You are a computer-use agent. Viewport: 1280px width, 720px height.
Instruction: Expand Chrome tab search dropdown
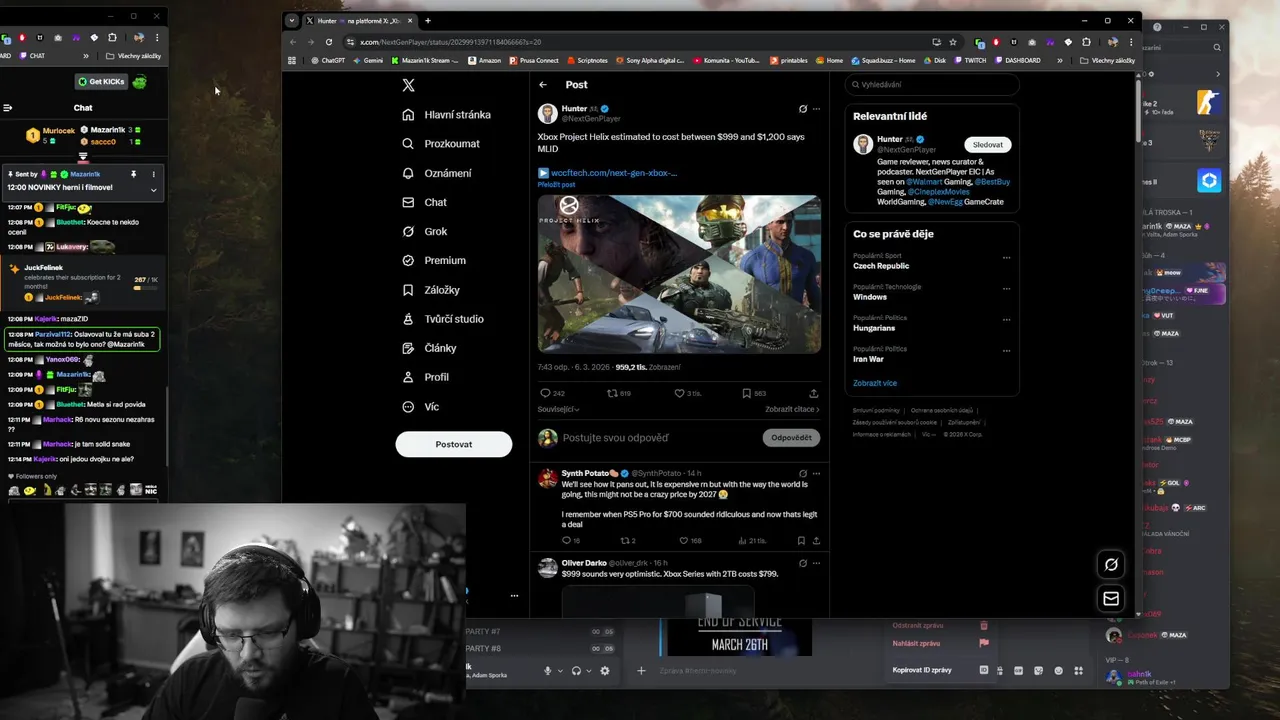point(291,20)
